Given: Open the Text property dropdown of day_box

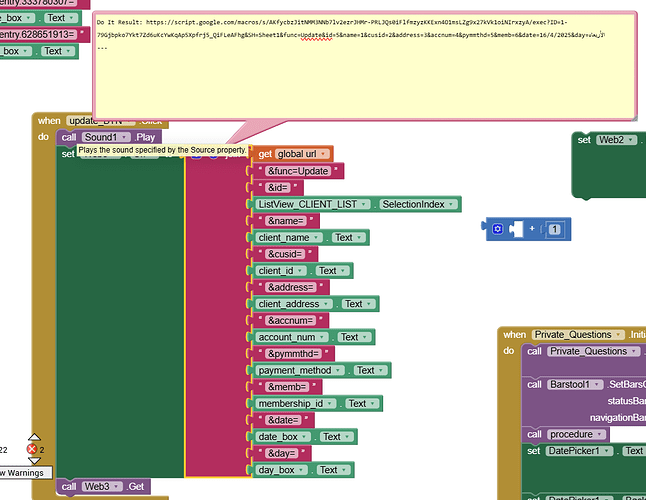Looking at the screenshot, I should (x=344, y=470).
